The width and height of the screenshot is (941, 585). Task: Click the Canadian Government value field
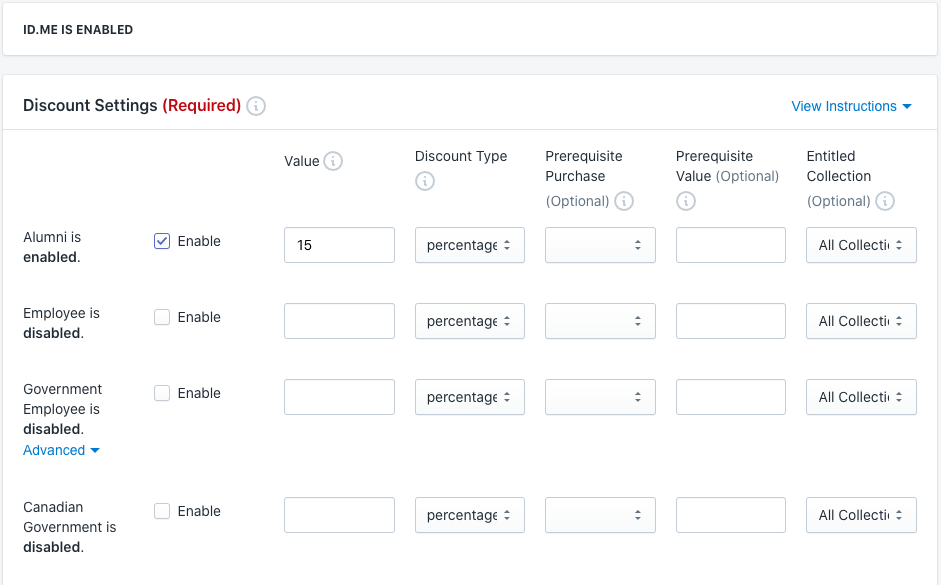pyautogui.click(x=340, y=515)
